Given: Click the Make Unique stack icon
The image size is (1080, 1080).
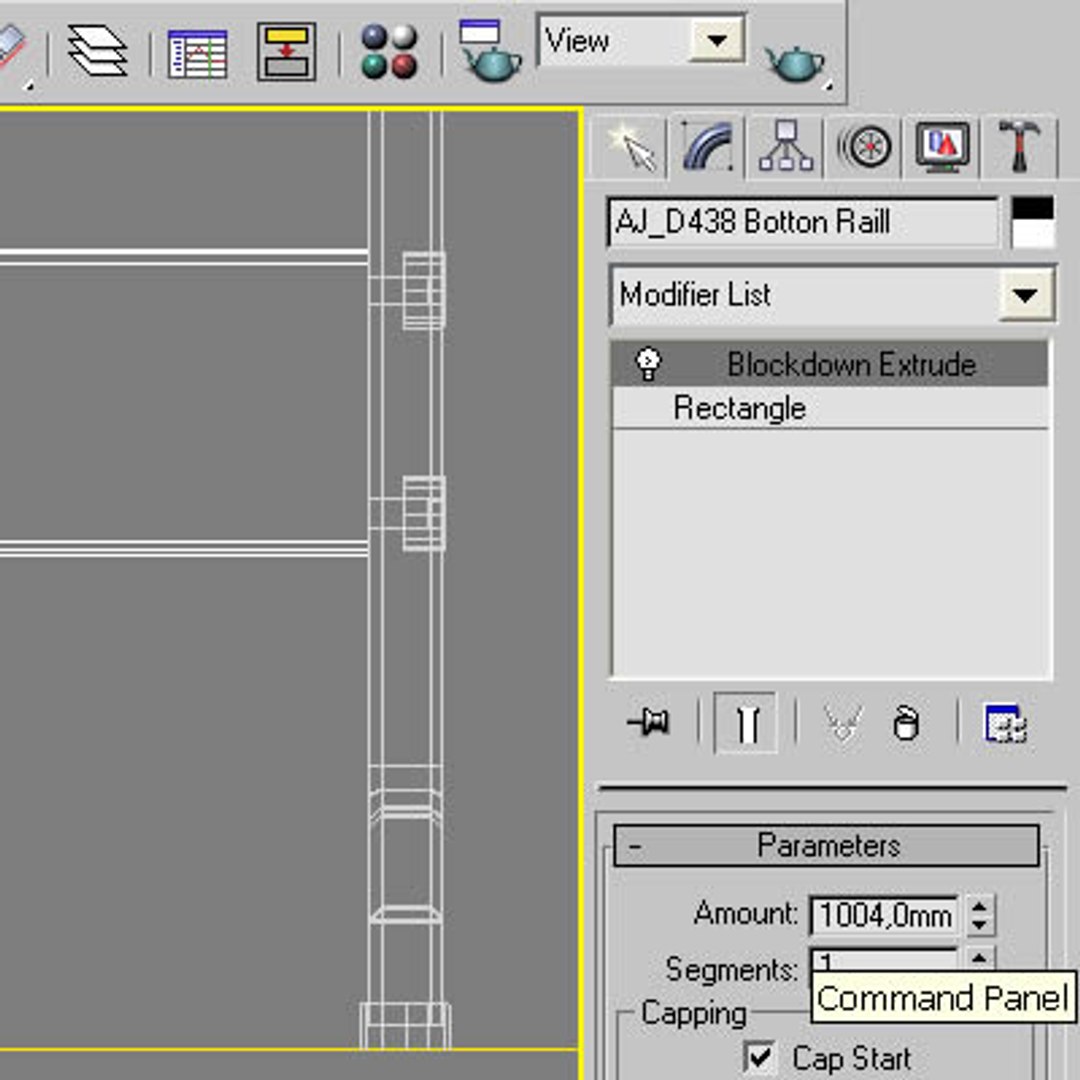Looking at the screenshot, I should coord(842,724).
